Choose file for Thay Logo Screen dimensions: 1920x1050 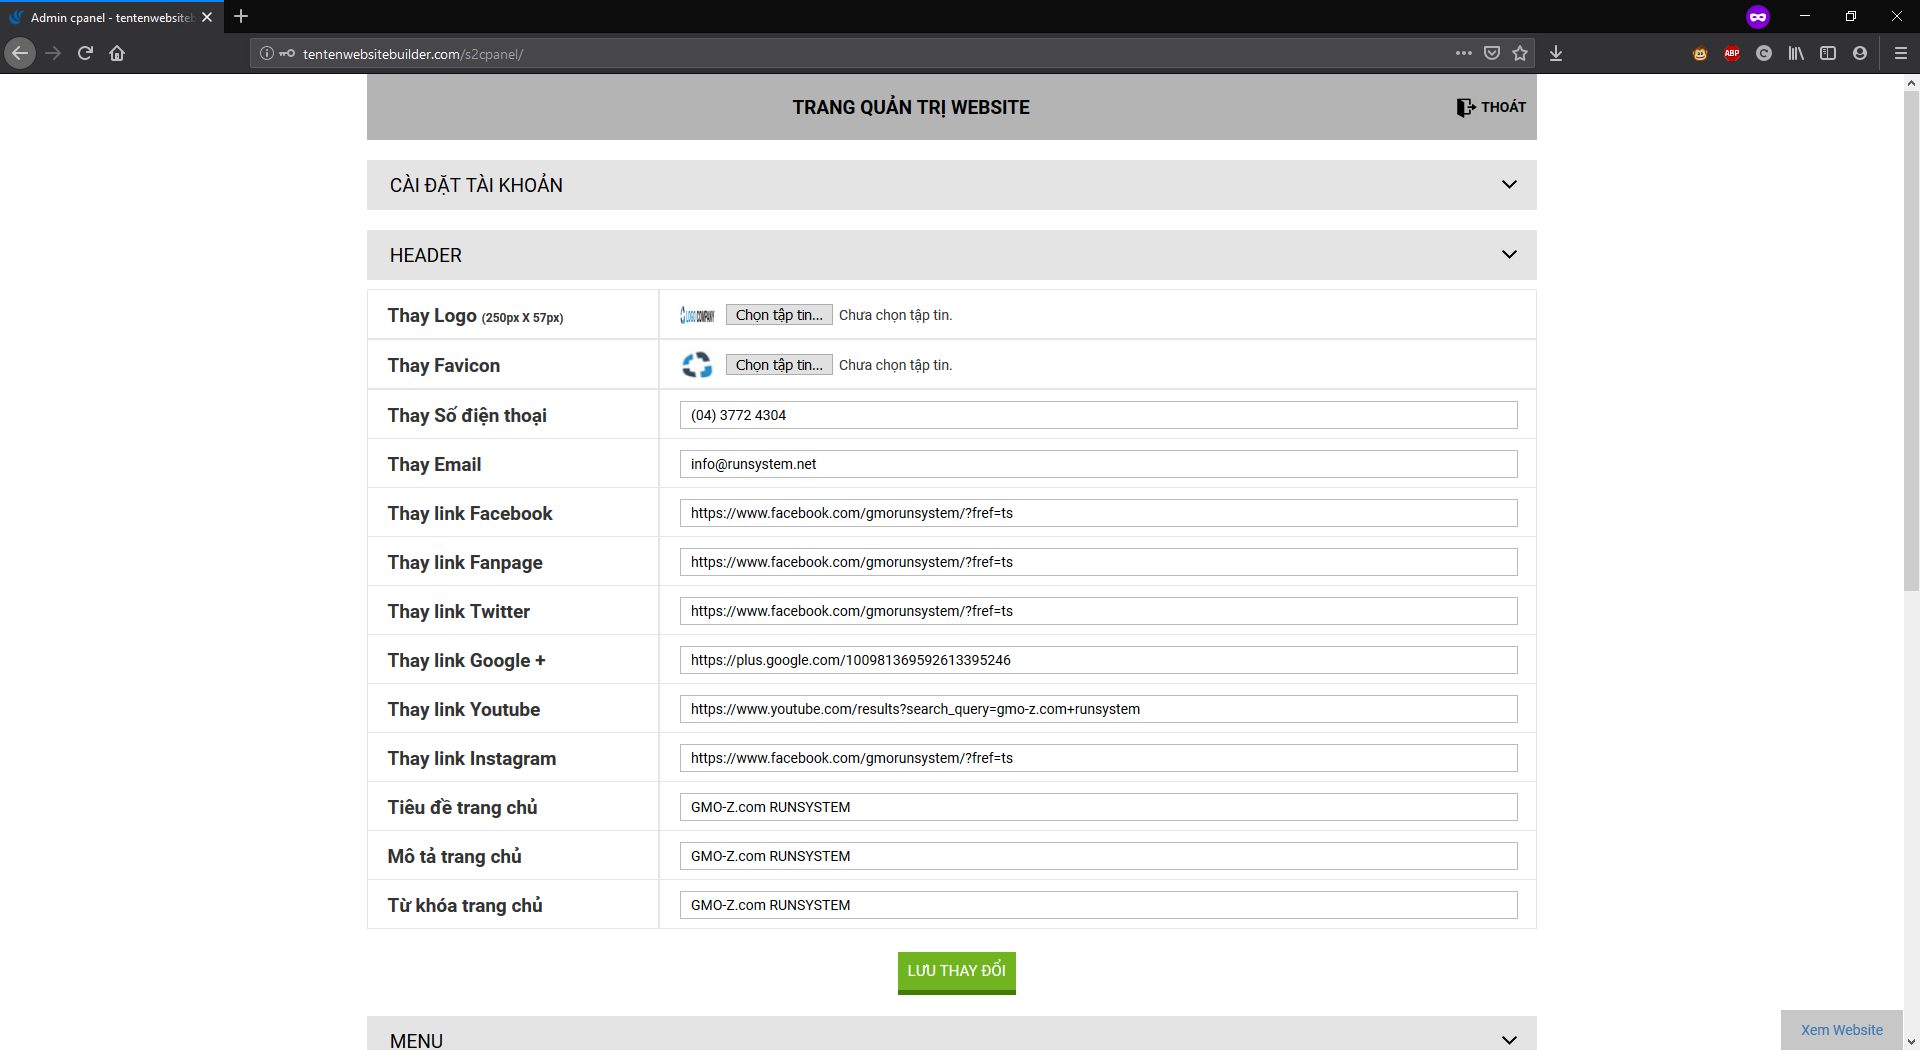click(x=779, y=315)
